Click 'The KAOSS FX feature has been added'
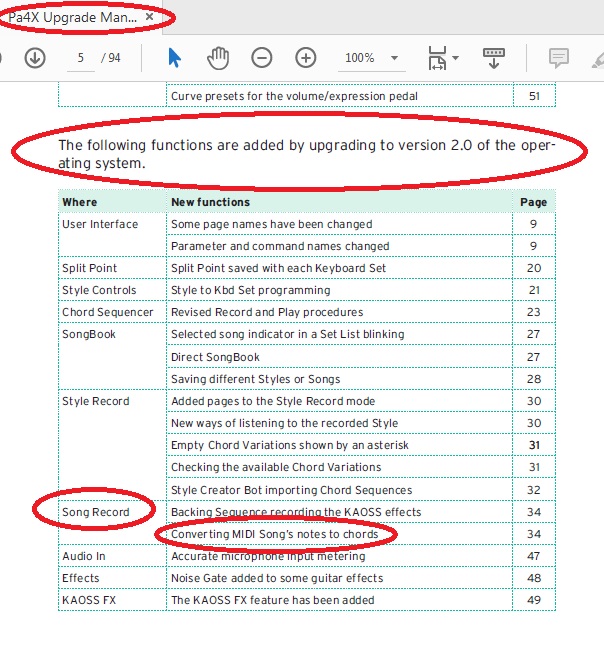Viewport: 604px width, 668px height. (273, 600)
